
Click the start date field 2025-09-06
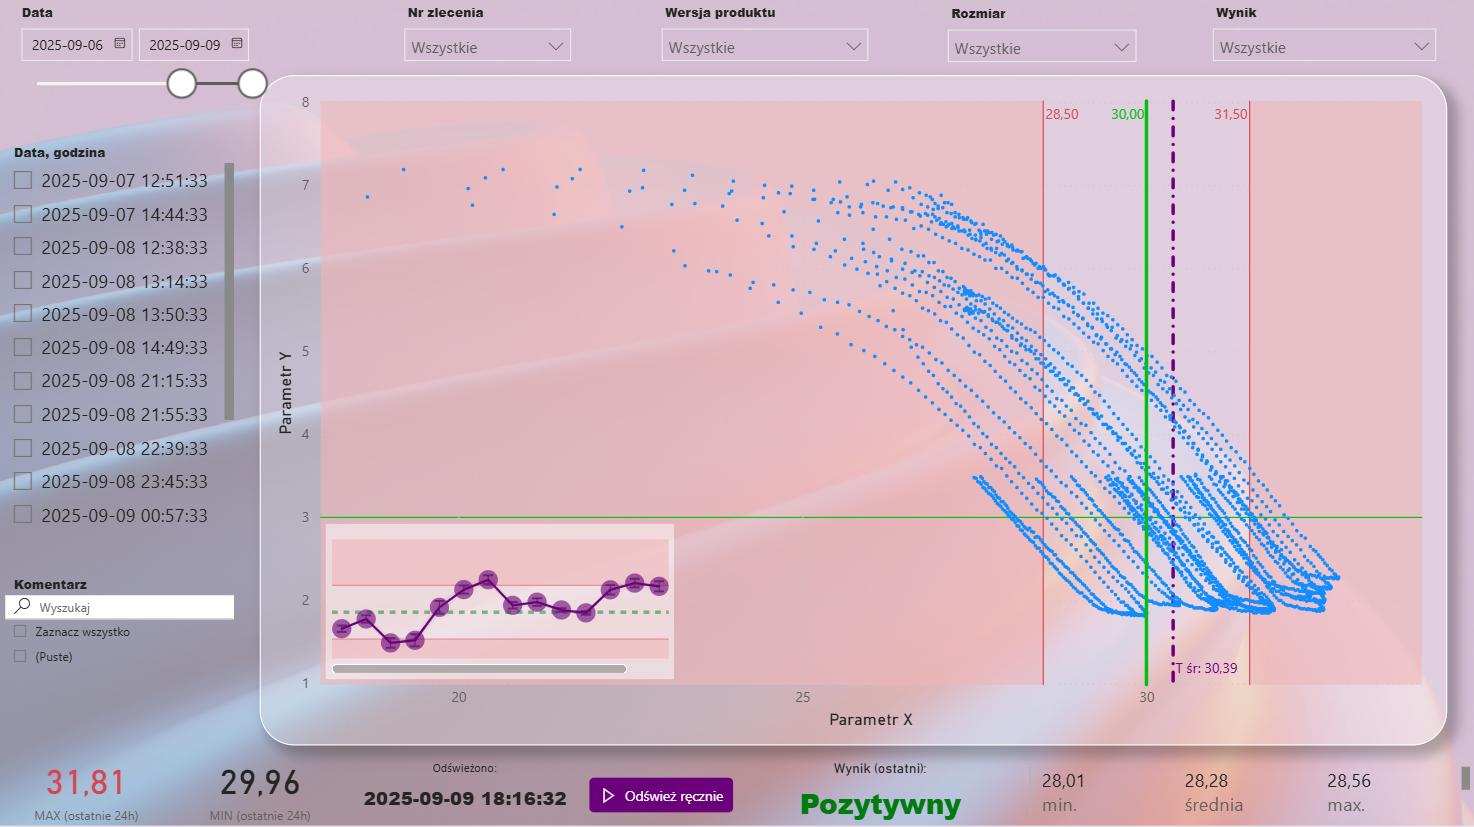pyautogui.click(x=67, y=45)
